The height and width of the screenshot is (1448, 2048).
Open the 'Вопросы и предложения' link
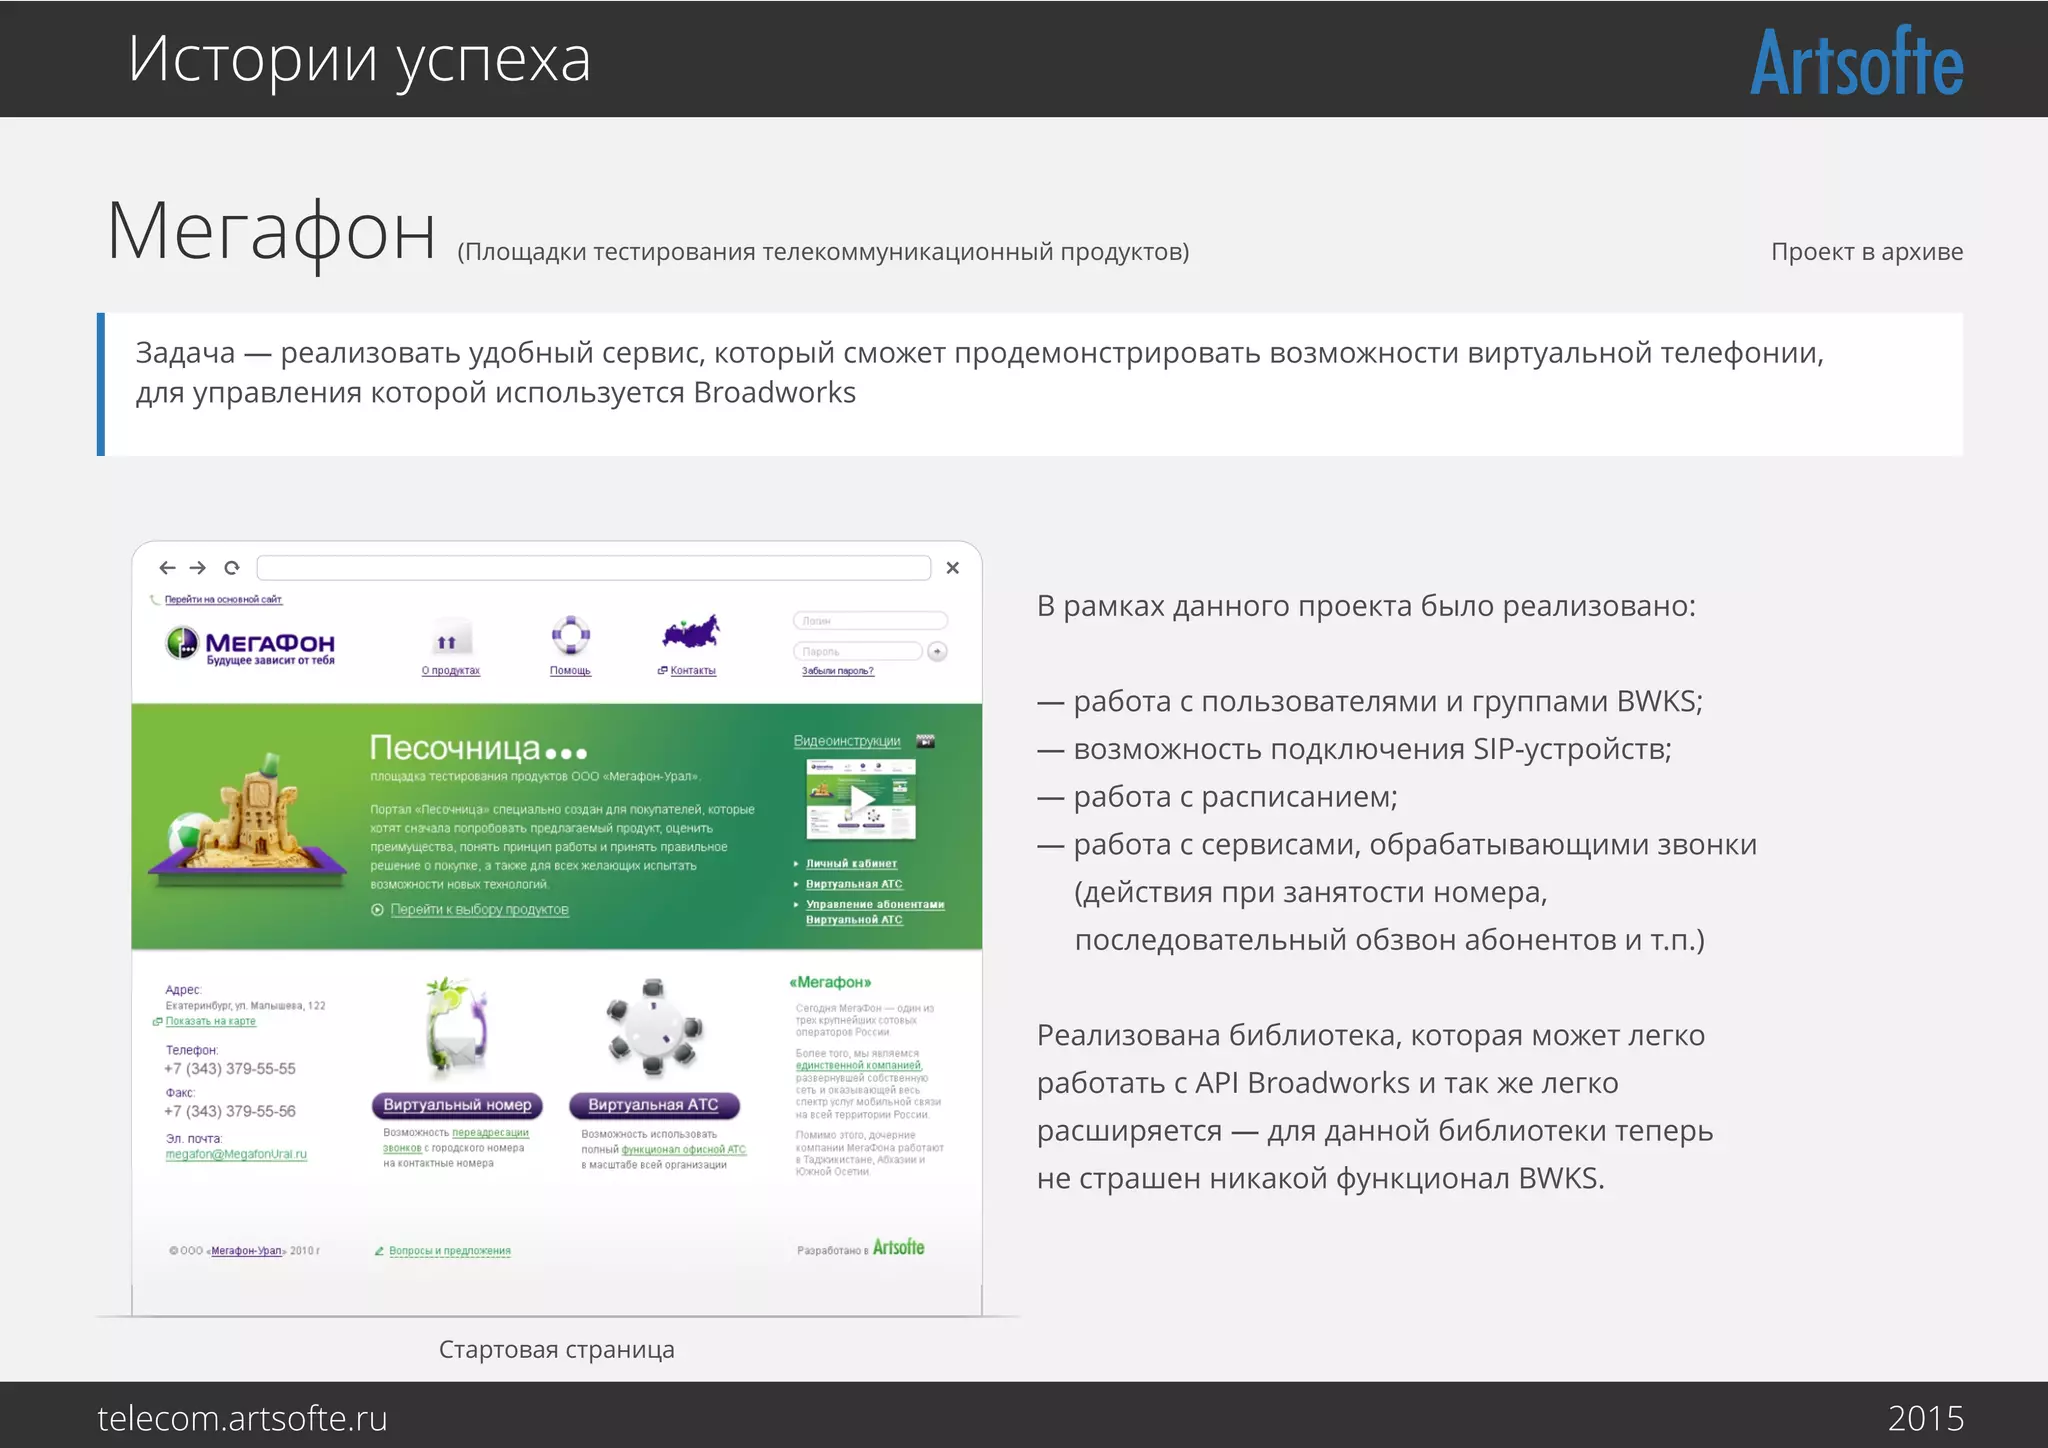[x=449, y=1251]
